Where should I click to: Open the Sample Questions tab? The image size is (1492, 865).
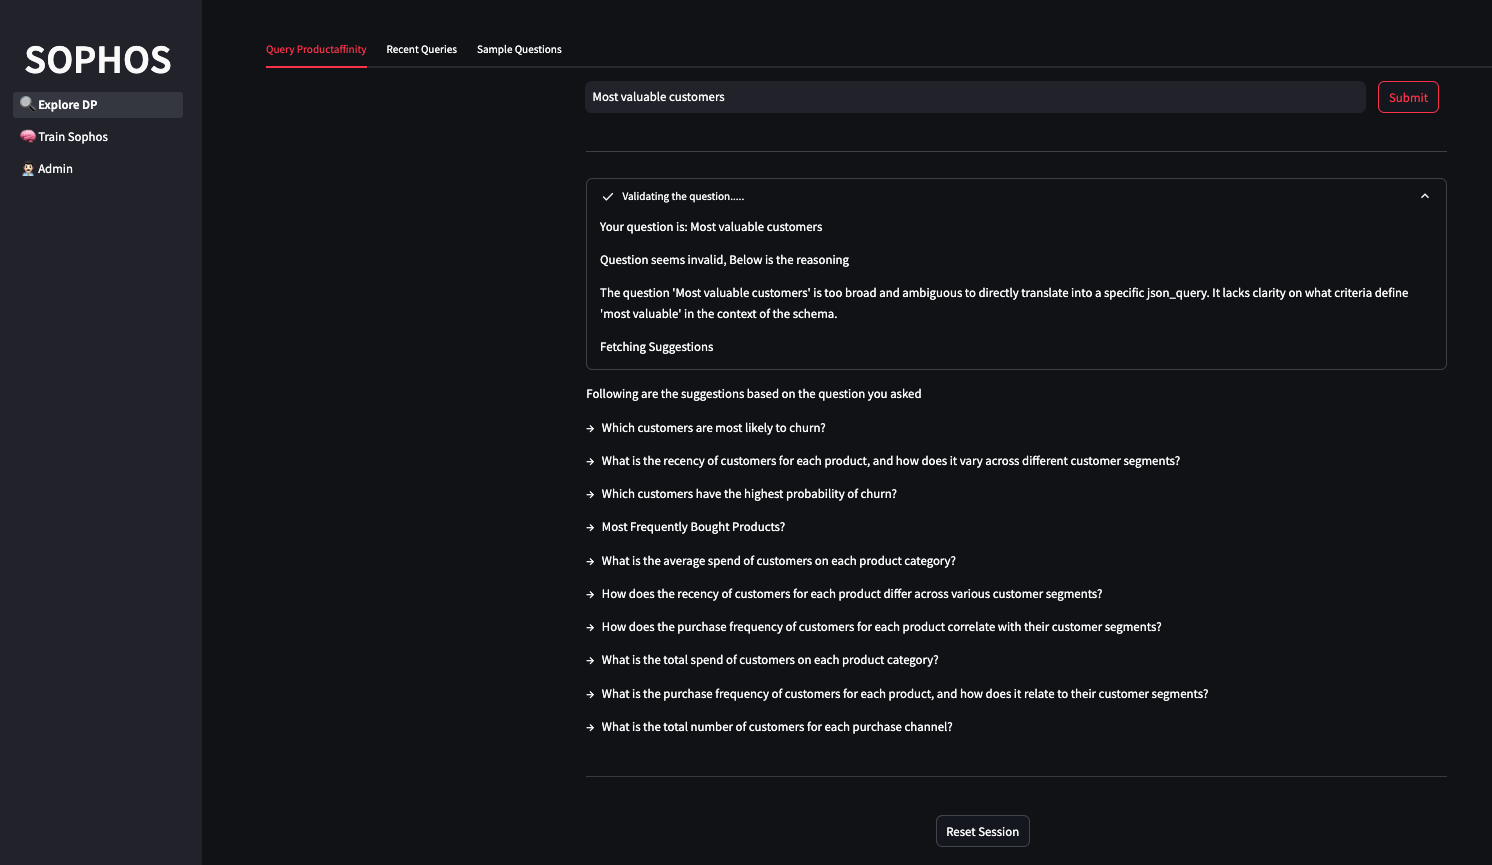click(519, 49)
